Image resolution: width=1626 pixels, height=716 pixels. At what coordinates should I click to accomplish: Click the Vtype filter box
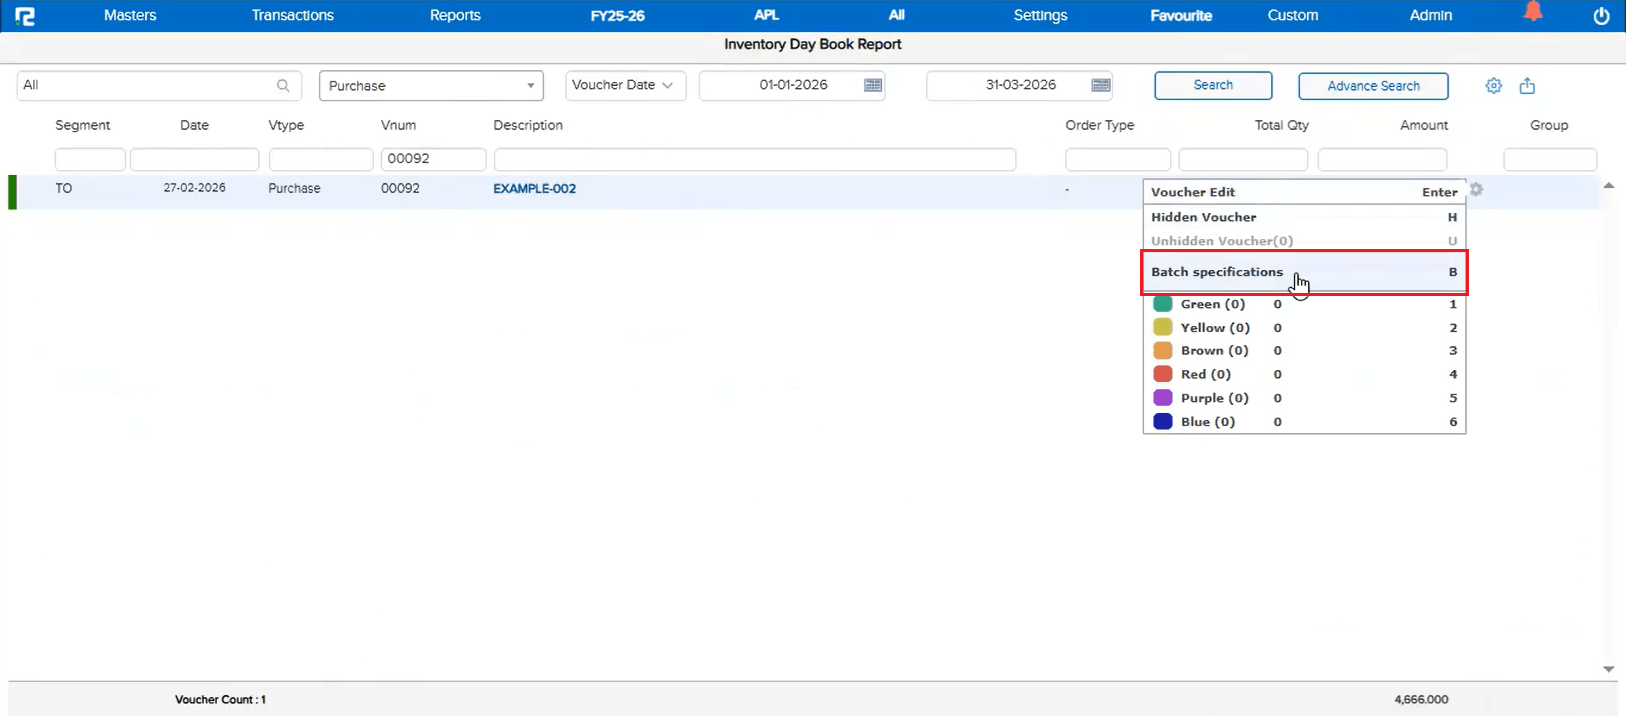coord(320,159)
